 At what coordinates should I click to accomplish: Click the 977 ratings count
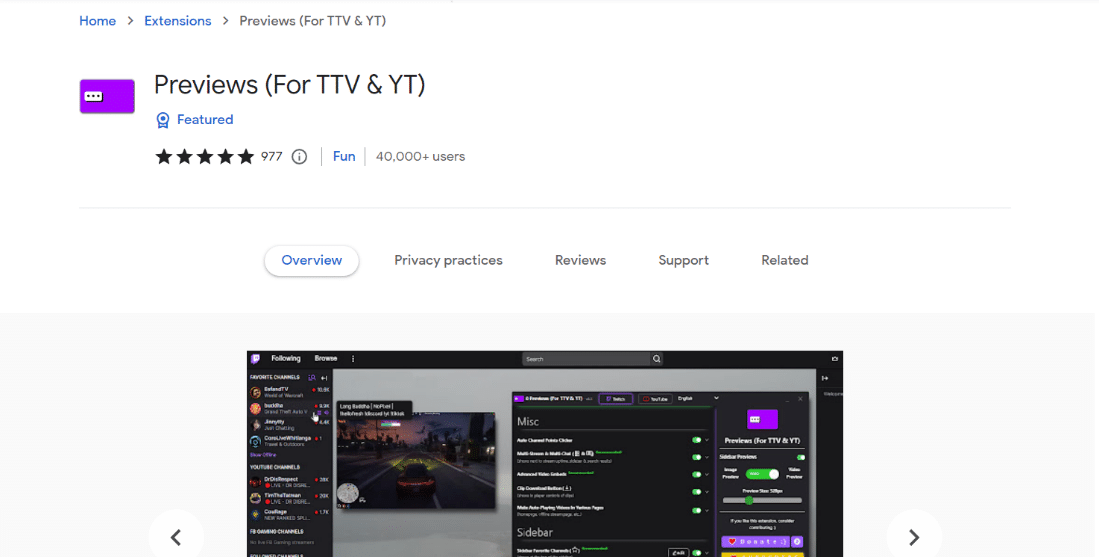[272, 156]
